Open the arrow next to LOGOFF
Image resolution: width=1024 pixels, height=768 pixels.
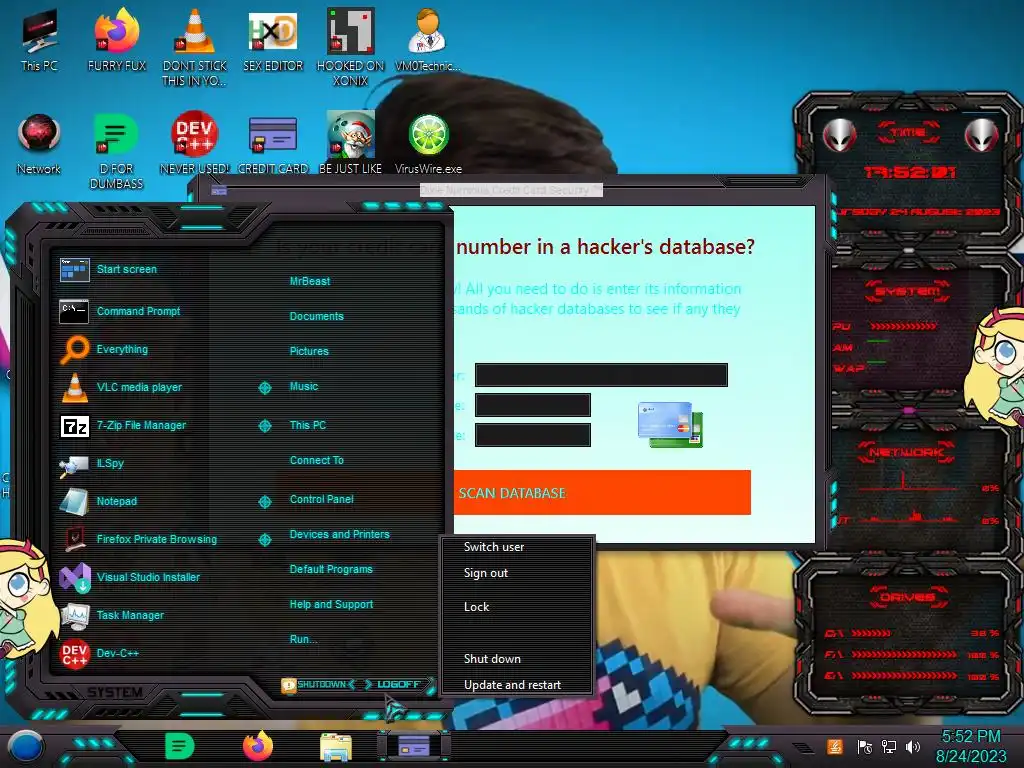click(x=368, y=684)
